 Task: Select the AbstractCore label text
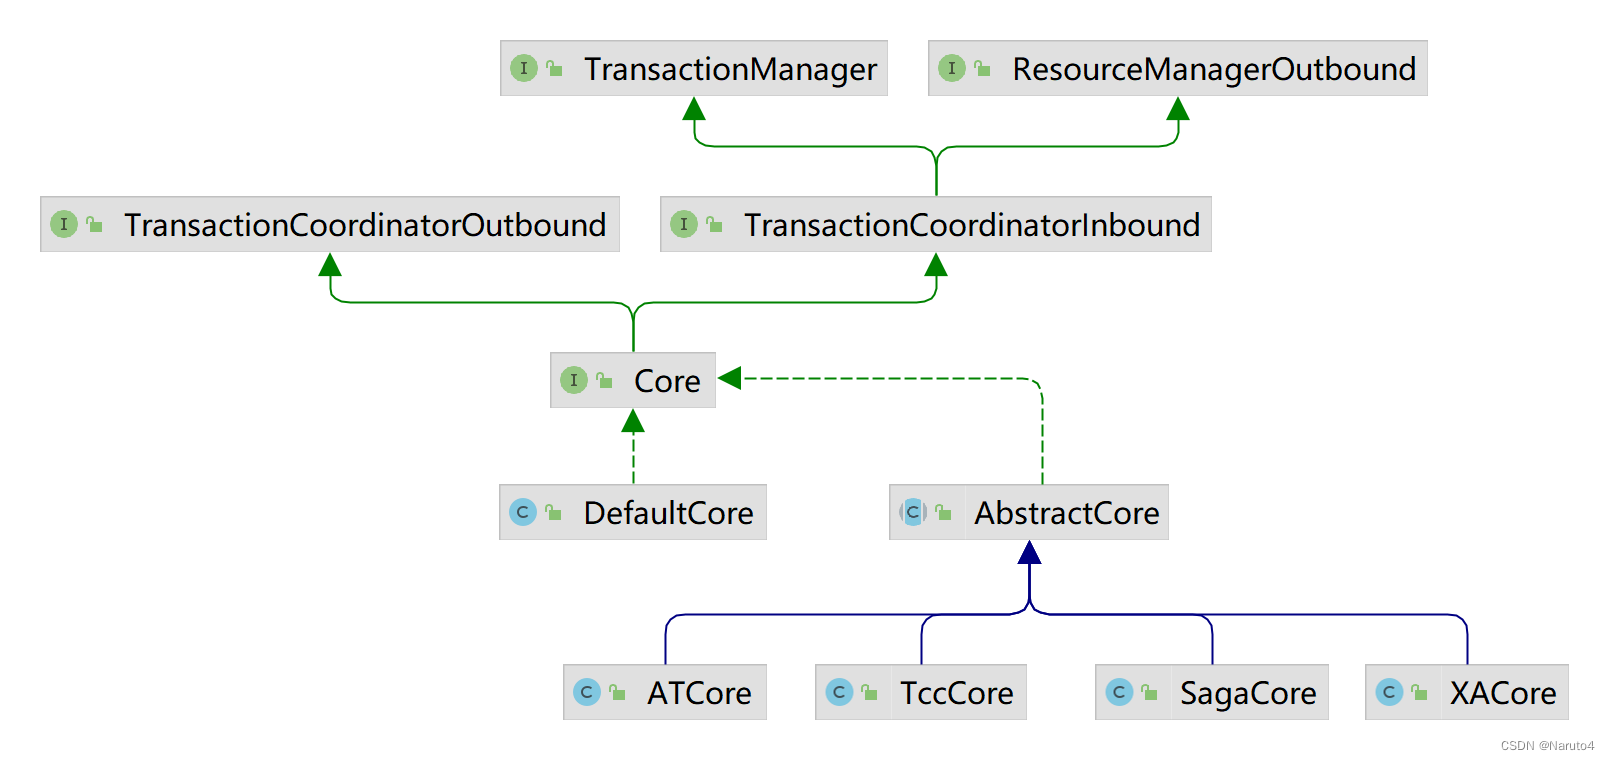pyautogui.click(x=1067, y=513)
